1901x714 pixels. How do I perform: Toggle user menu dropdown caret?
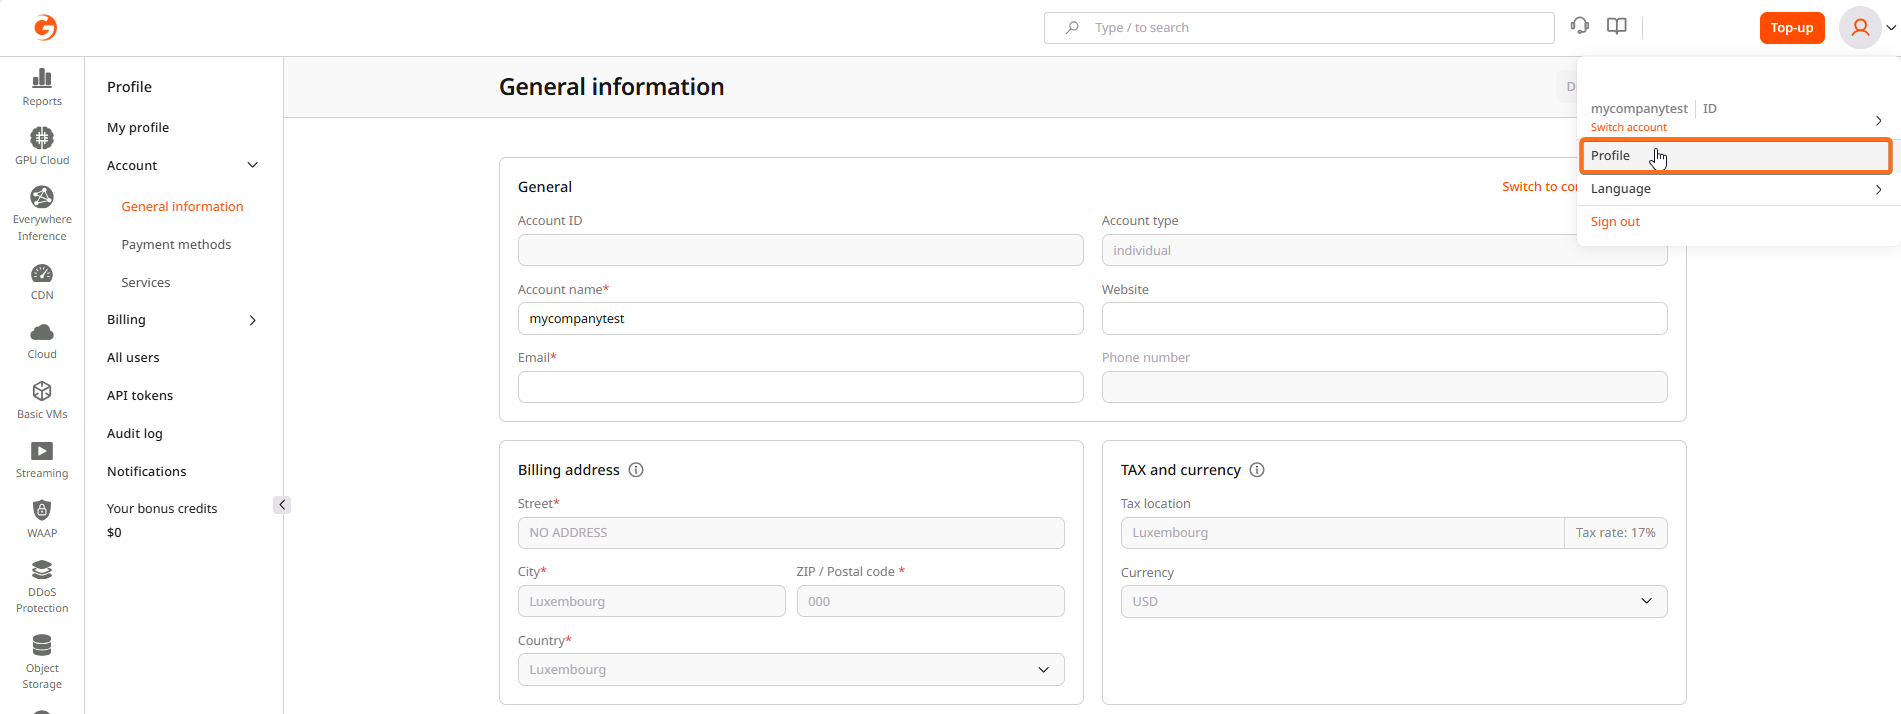(1892, 28)
